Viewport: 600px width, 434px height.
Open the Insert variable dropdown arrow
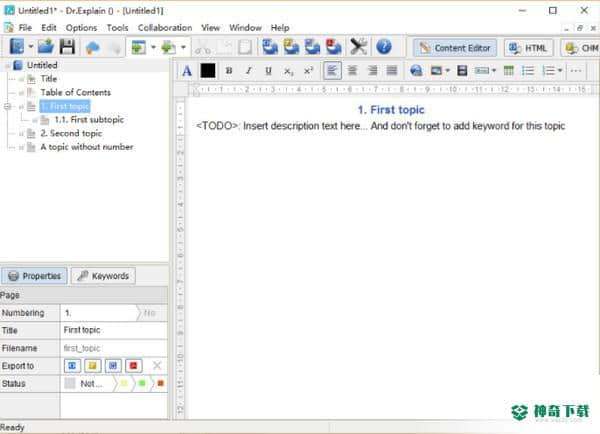pyautogui.click(x=494, y=71)
